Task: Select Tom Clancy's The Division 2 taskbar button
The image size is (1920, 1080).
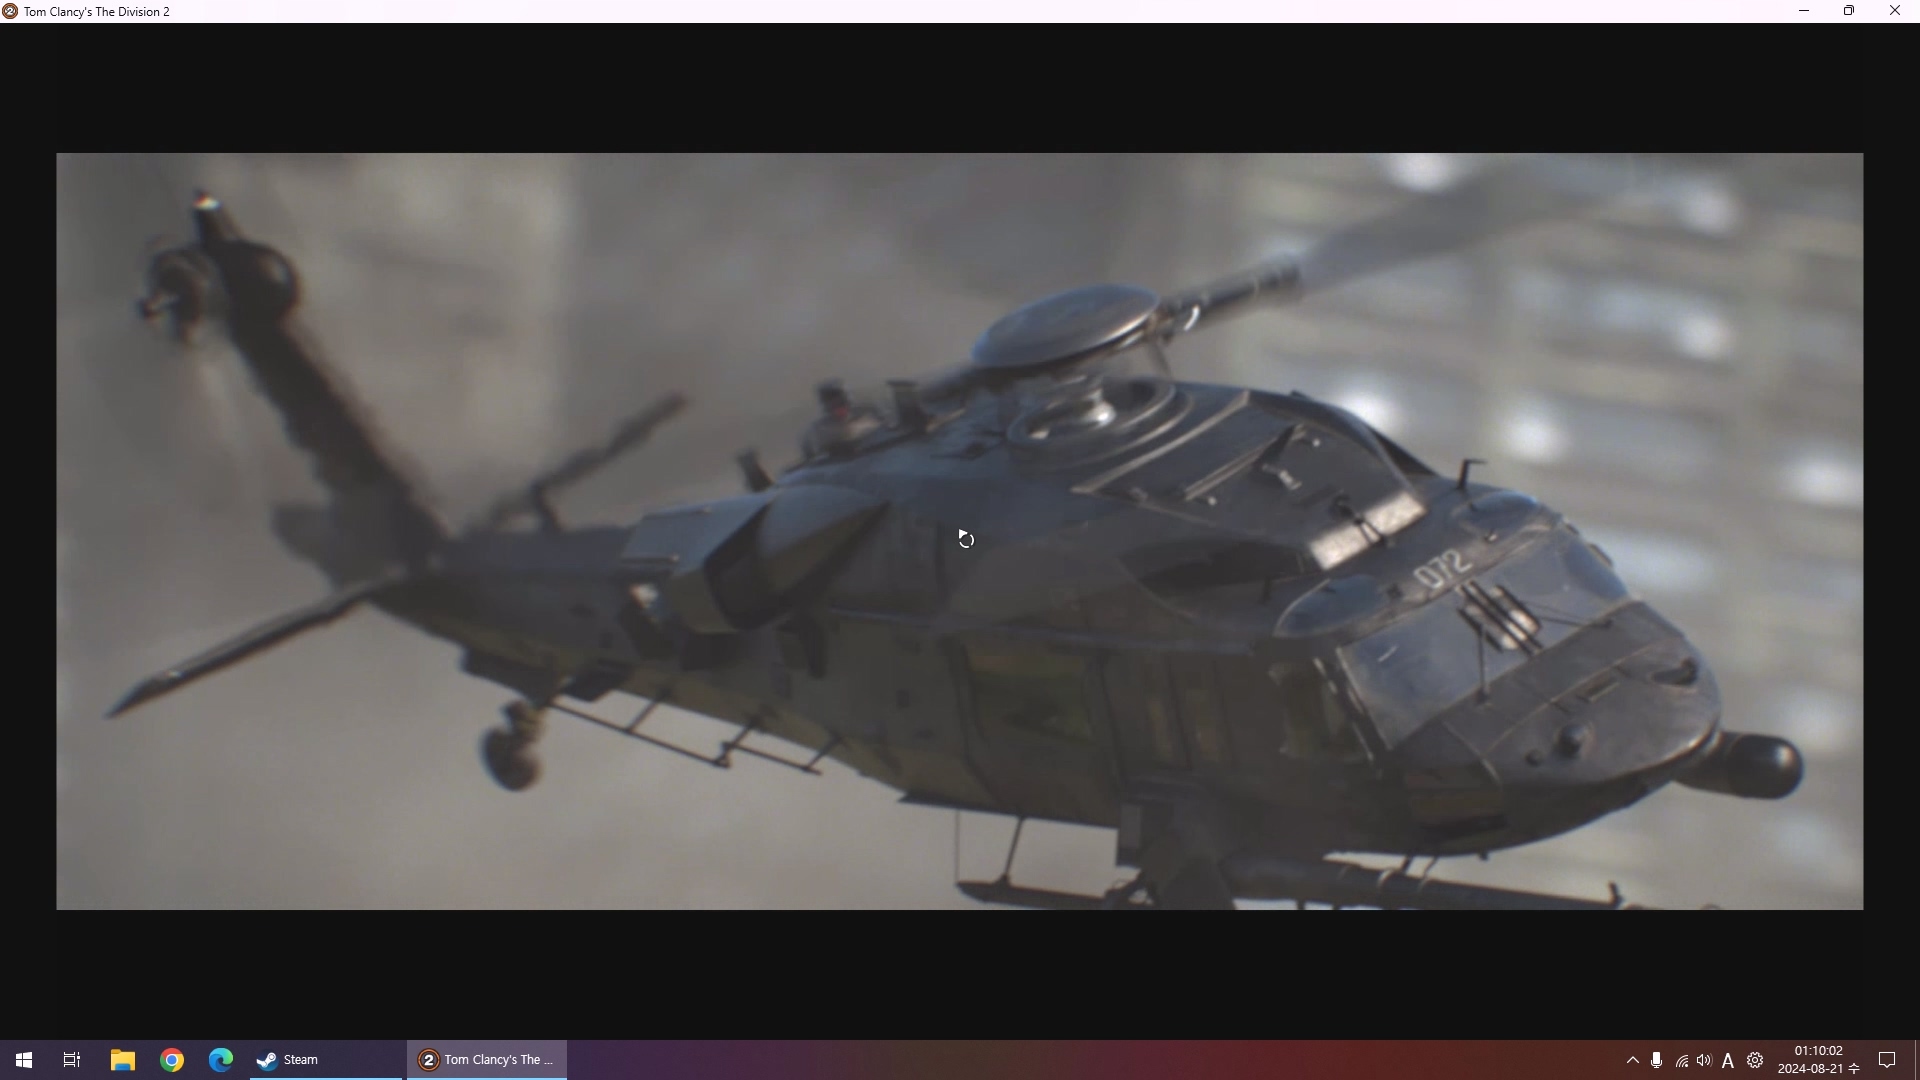Action: tap(487, 1060)
